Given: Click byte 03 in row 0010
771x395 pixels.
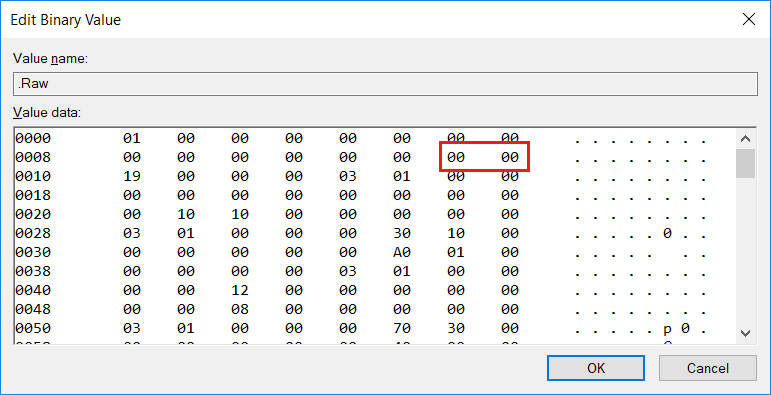Looking at the screenshot, I should click(x=348, y=176).
